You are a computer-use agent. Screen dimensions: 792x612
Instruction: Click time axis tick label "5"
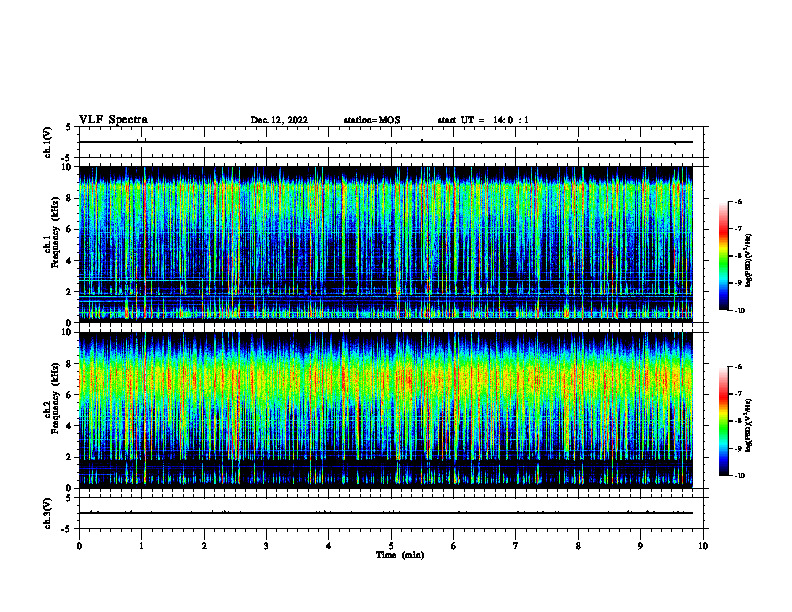[x=391, y=546]
